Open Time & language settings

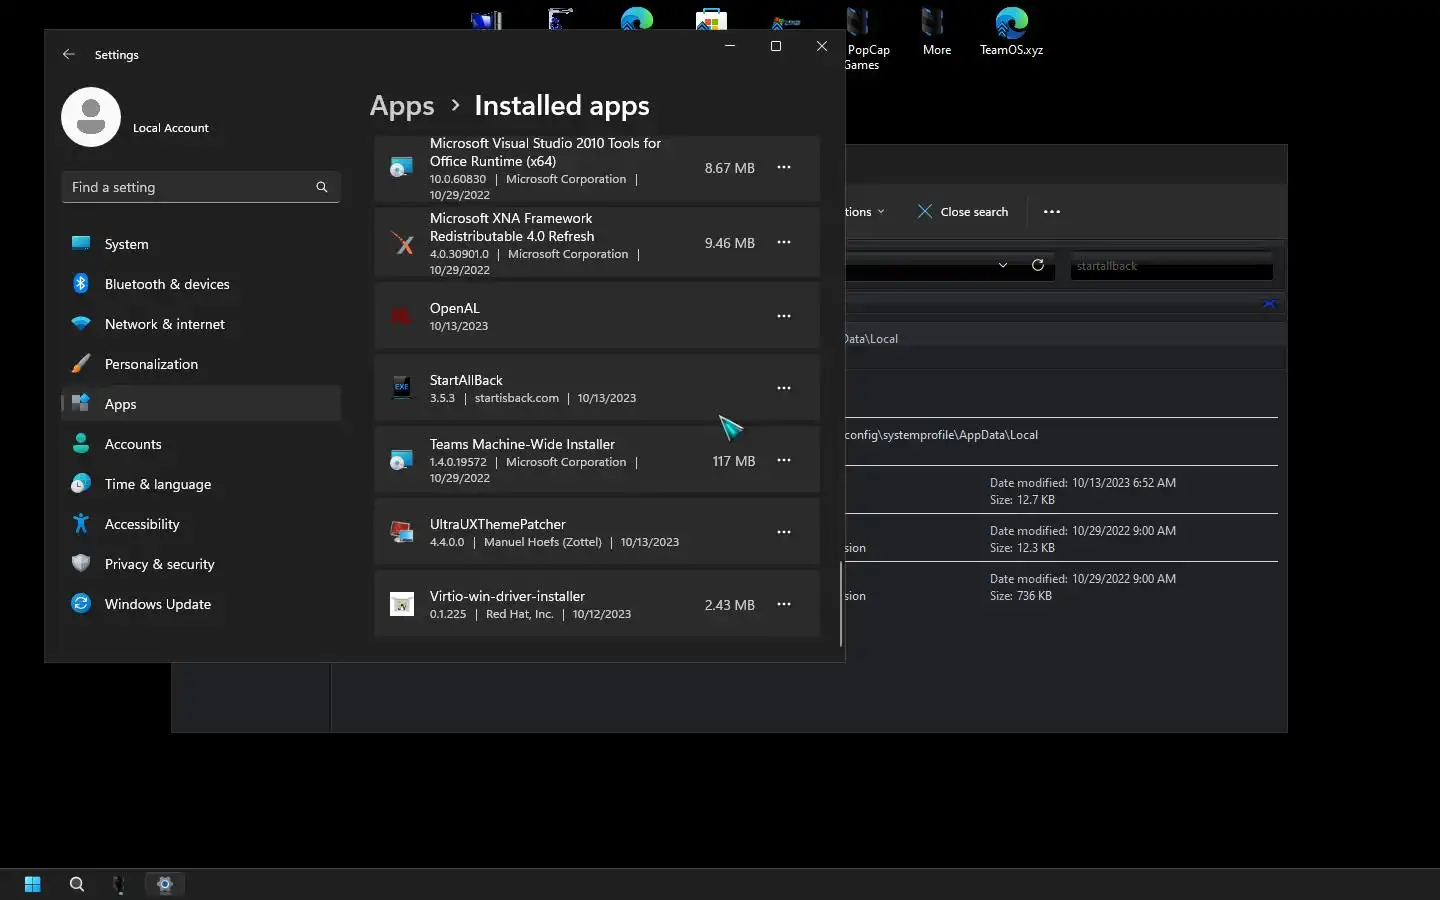(x=201, y=484)
